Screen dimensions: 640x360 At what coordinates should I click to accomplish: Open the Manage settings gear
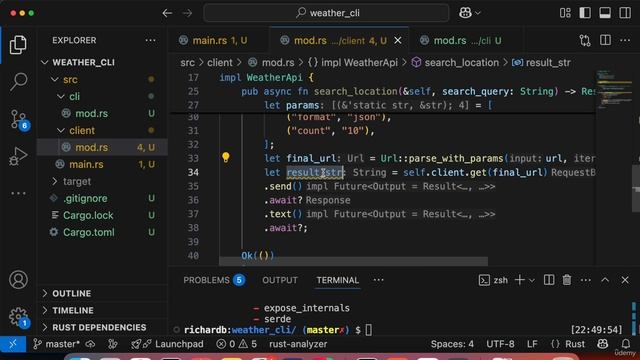point(18,316)
